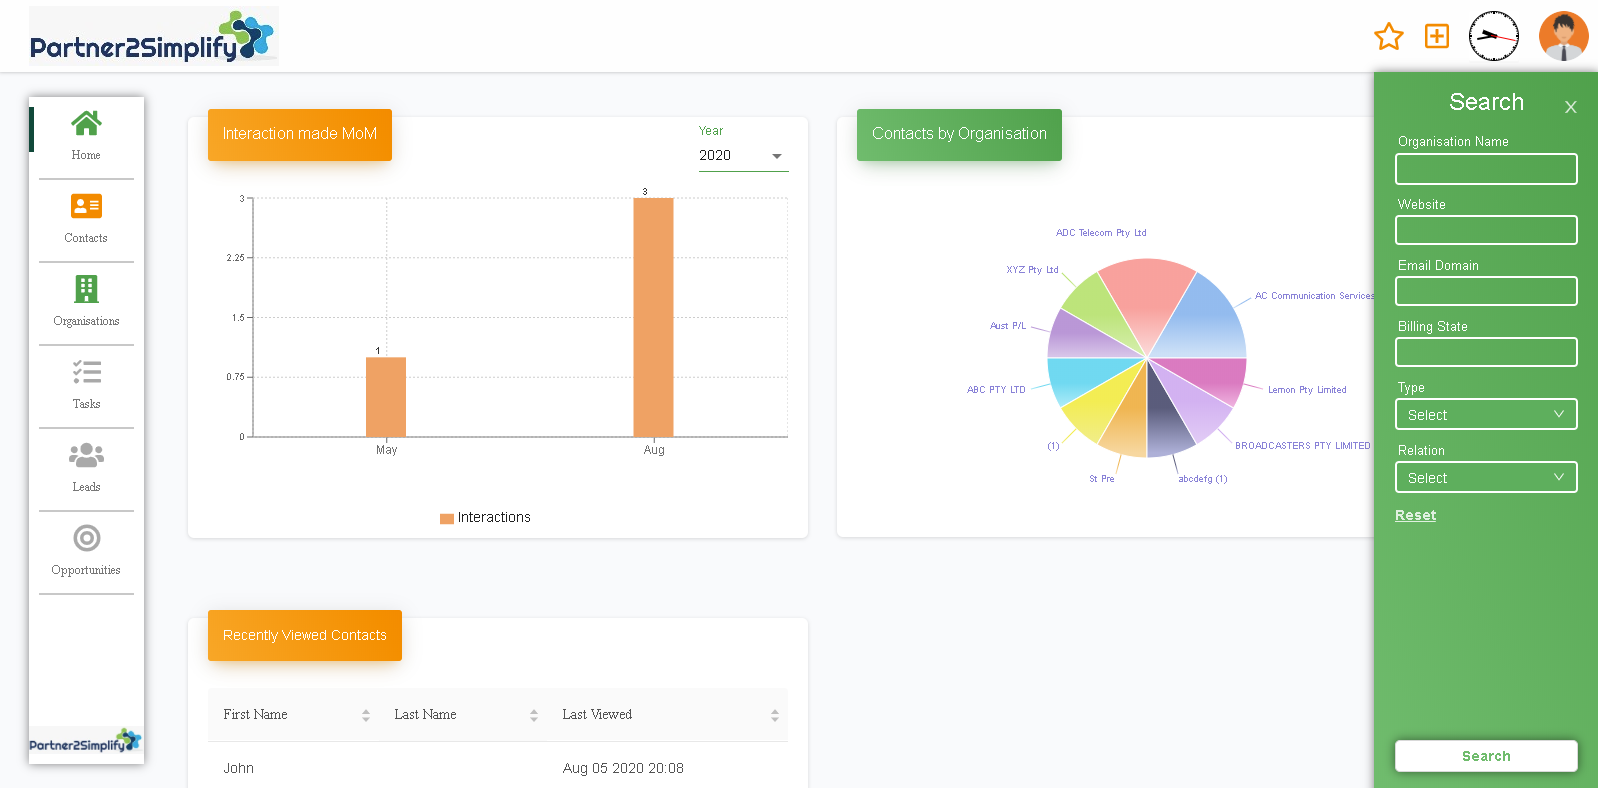Click the XYZ Pty Ltd pie label
Image resolution: width=1598 pixels, height=788 pixels.
point(1032,270)
